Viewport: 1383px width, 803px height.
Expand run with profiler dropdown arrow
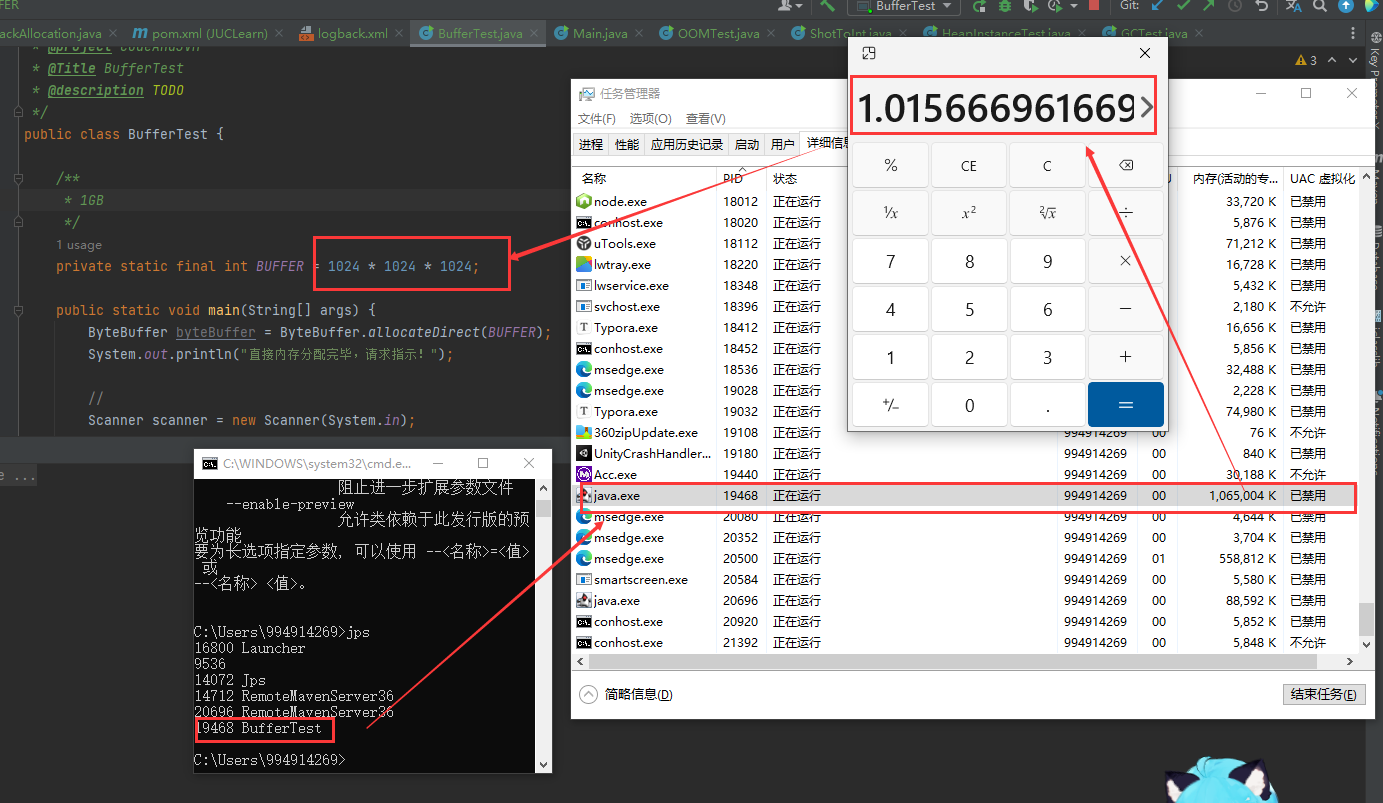pyautogui.click(x=1073, y=6)
